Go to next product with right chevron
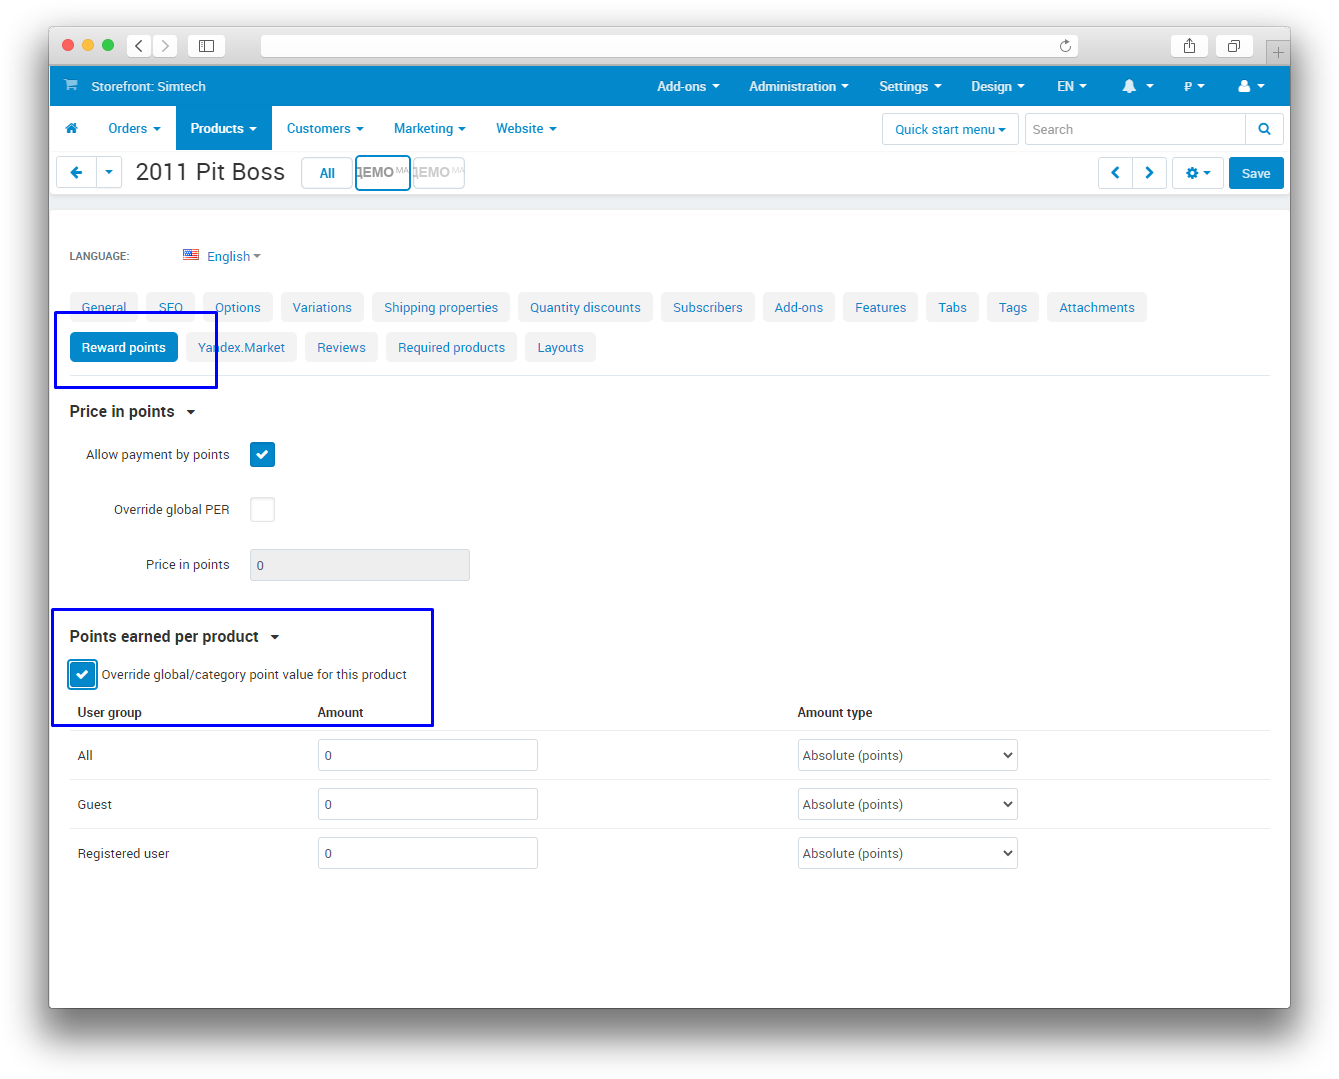This screenshot has height=1079, width=1339. pyautogui.click(x=1149, y=173)
